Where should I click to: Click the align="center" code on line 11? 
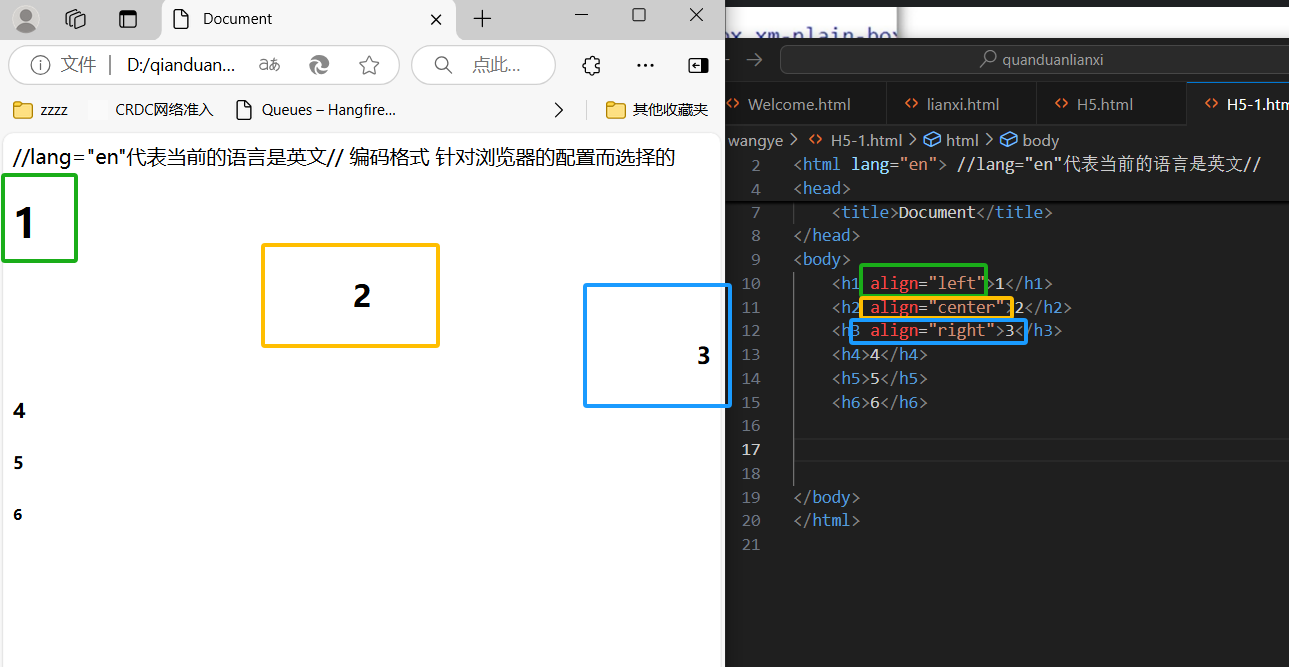tap(938, 307)
